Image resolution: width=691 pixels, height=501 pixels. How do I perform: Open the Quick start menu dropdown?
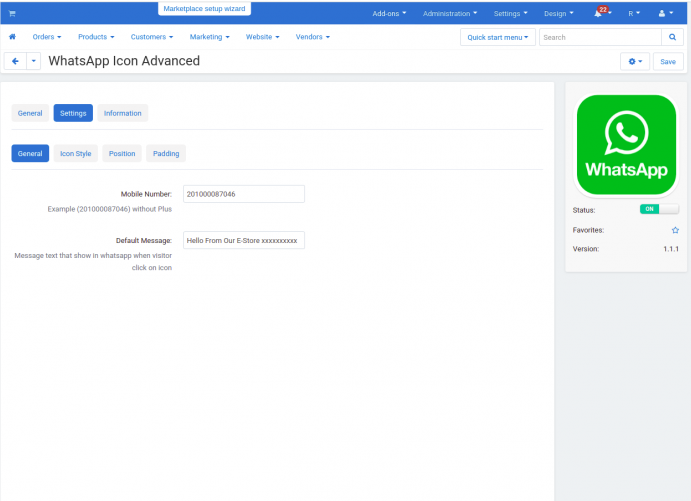[x=498, y=37]
